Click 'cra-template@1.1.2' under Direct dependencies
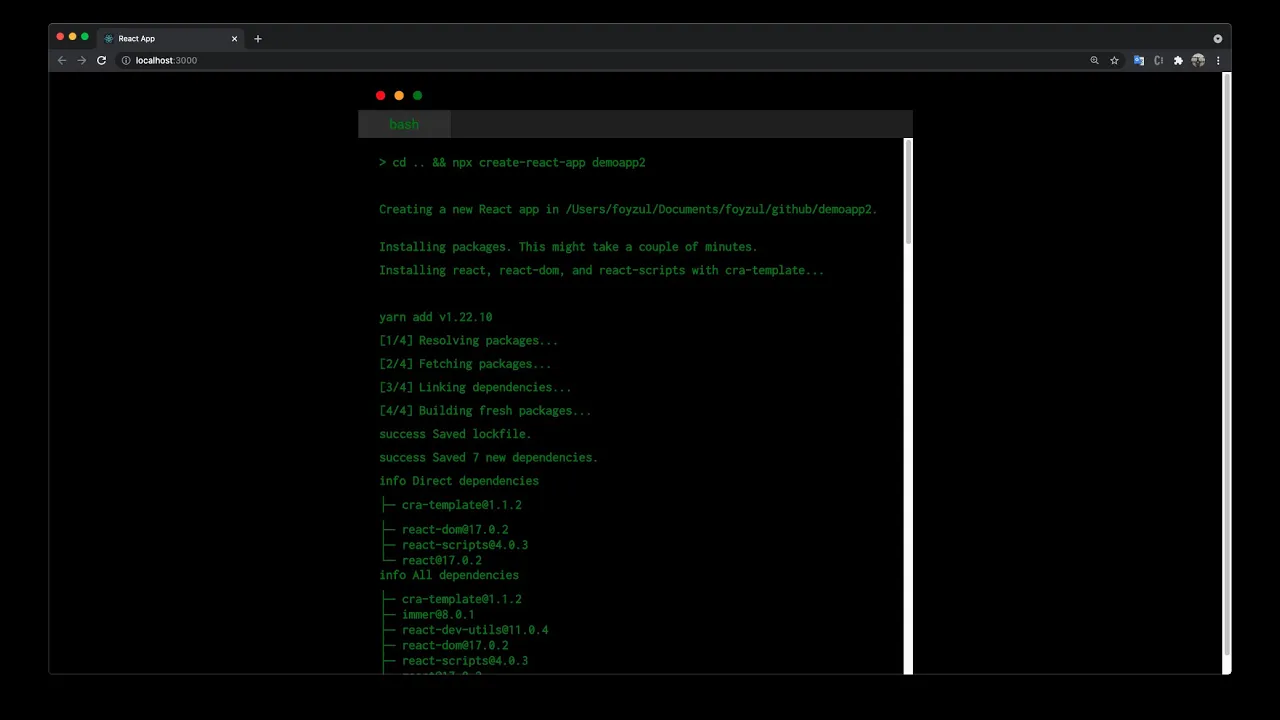 (x=462, y=505)
